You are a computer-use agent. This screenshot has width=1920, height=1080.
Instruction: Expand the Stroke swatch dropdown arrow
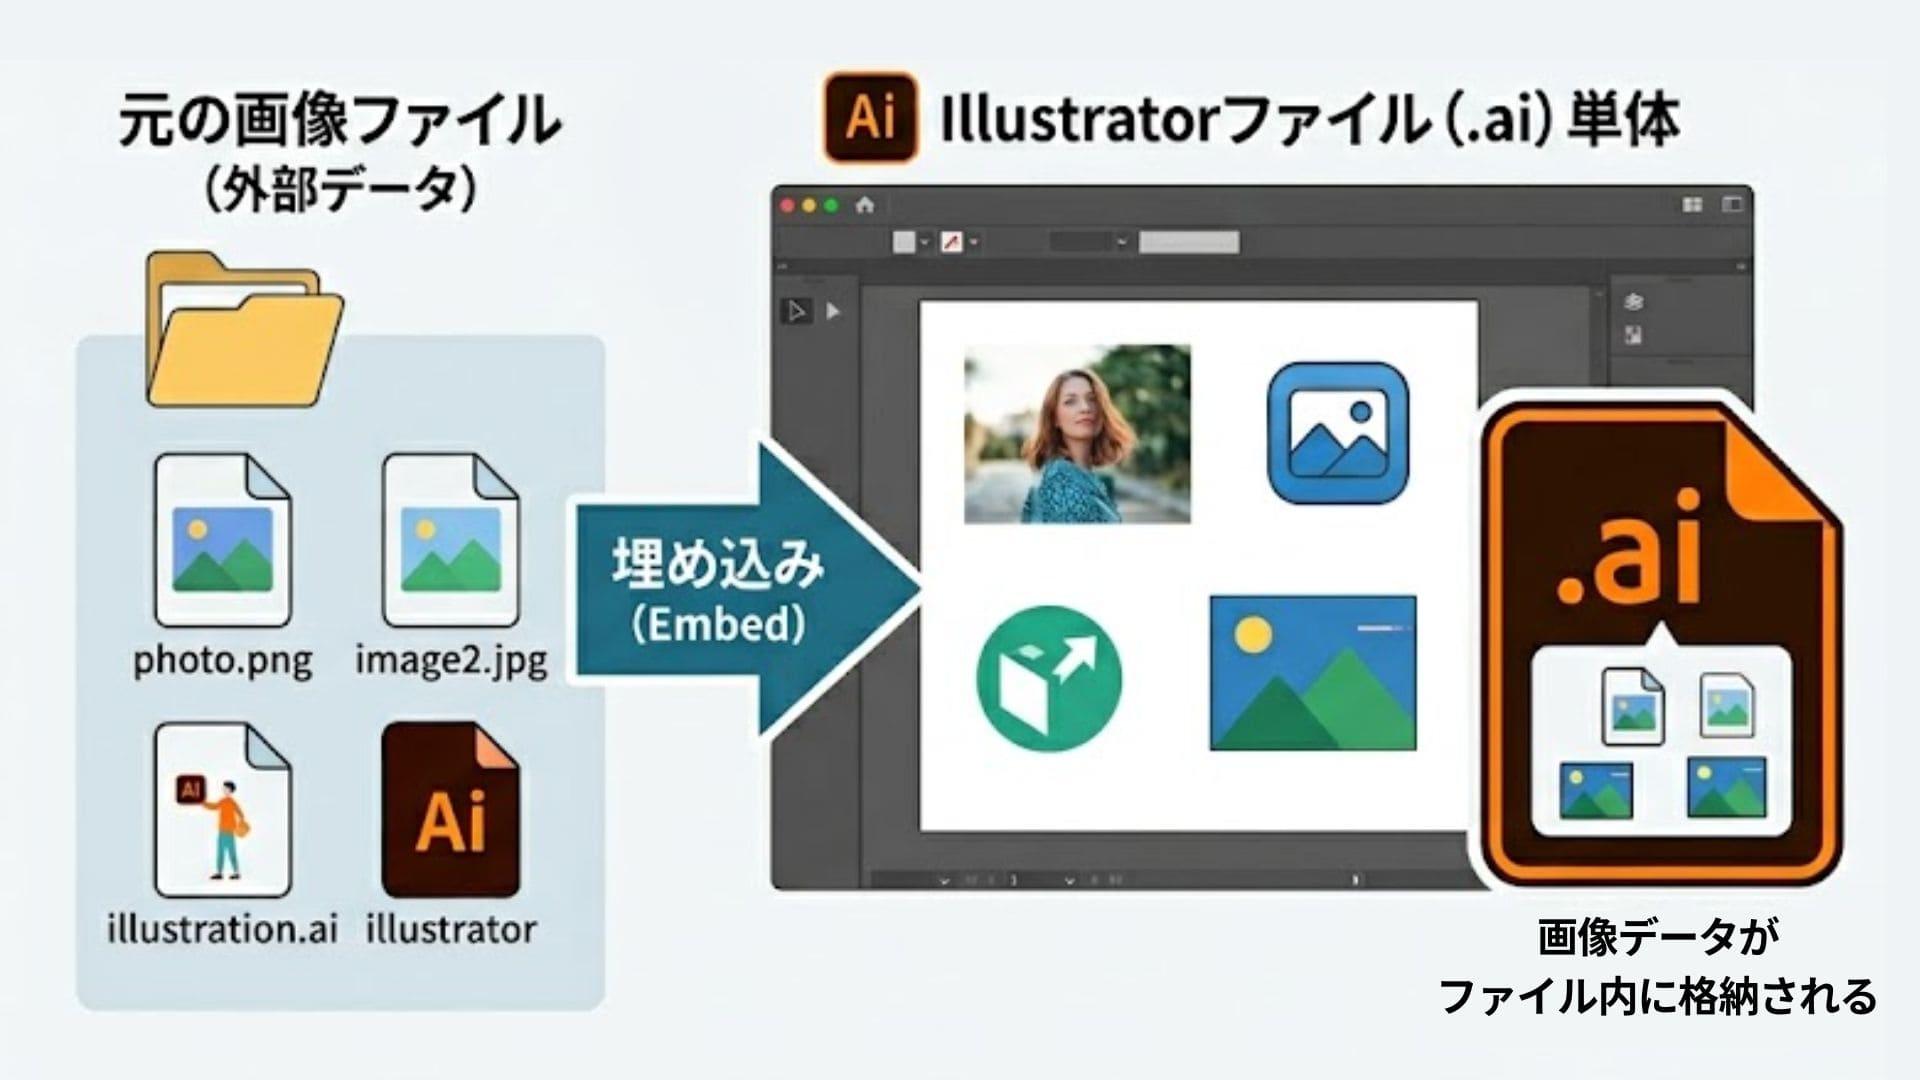click(x=974, y=242)
